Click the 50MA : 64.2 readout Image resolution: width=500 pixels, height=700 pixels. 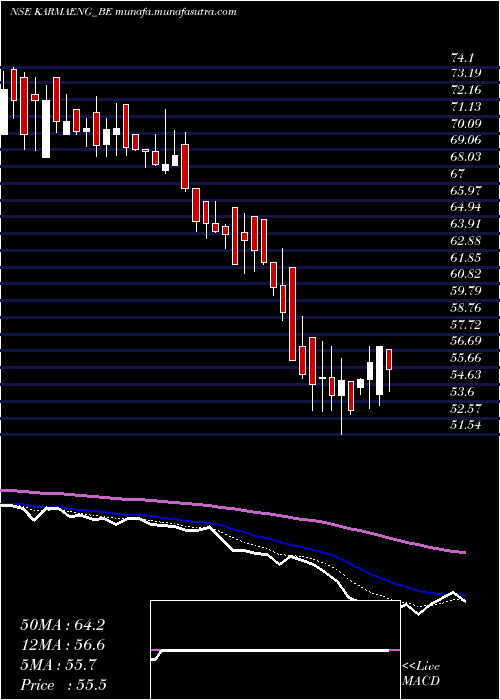point(63,625)
